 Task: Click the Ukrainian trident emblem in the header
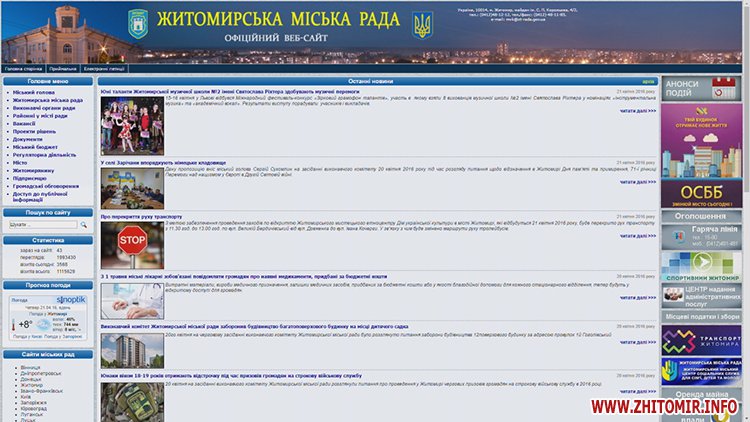423,24
